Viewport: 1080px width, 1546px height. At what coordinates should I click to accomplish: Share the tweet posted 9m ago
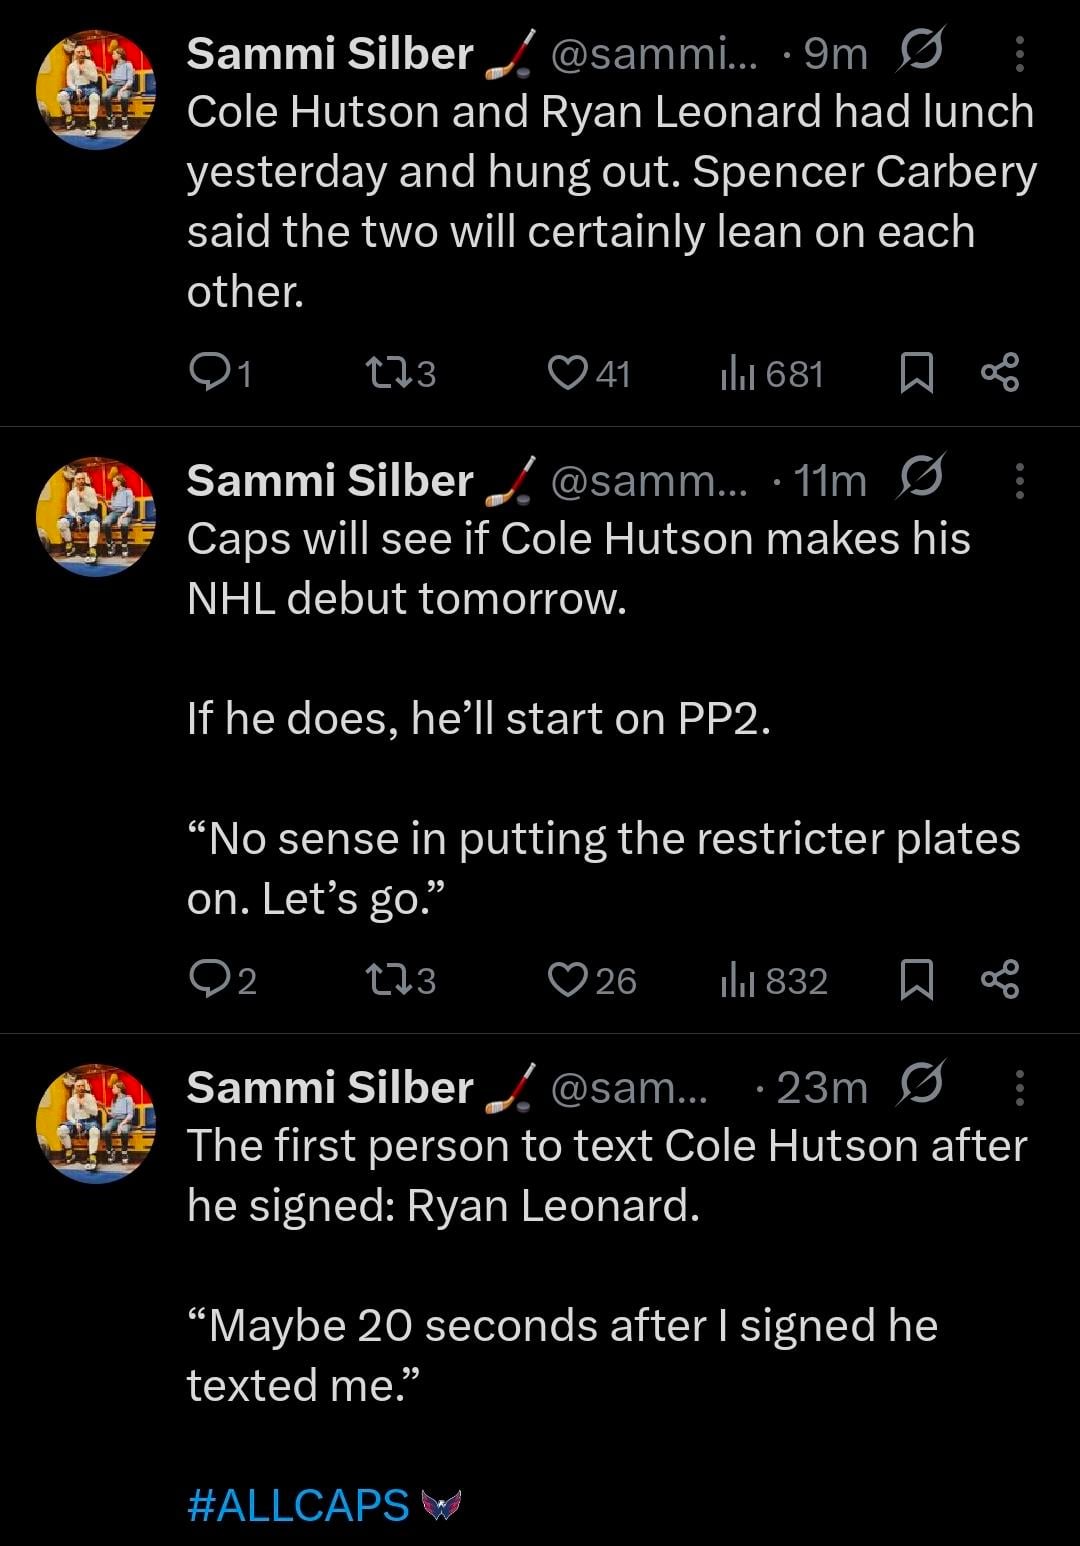pos(1000,372)
